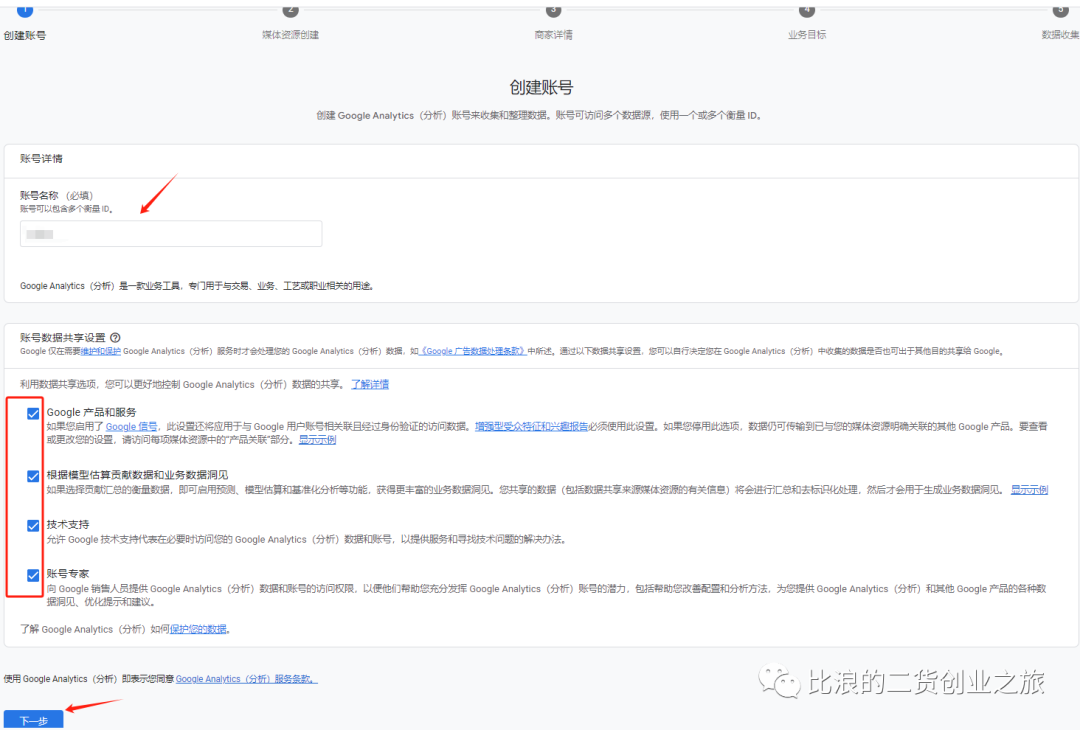
Task: Click the 根据模型估算贡献数据和业务数据洞见 title
Action: pos(137,474)
